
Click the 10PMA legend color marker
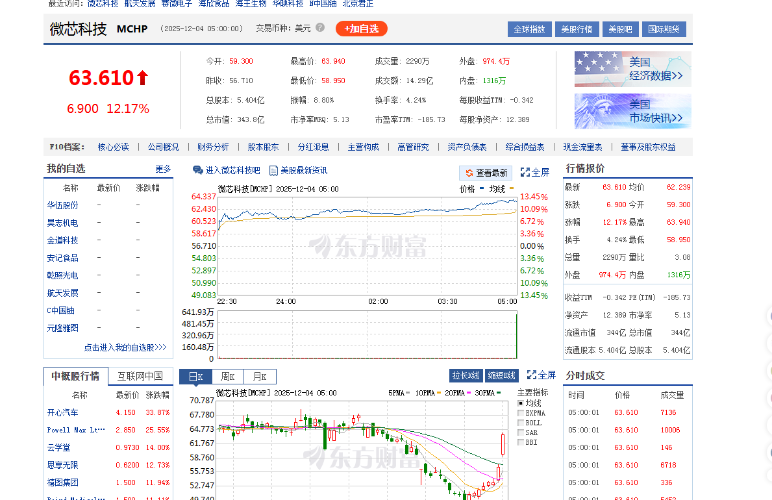point(439,393)
